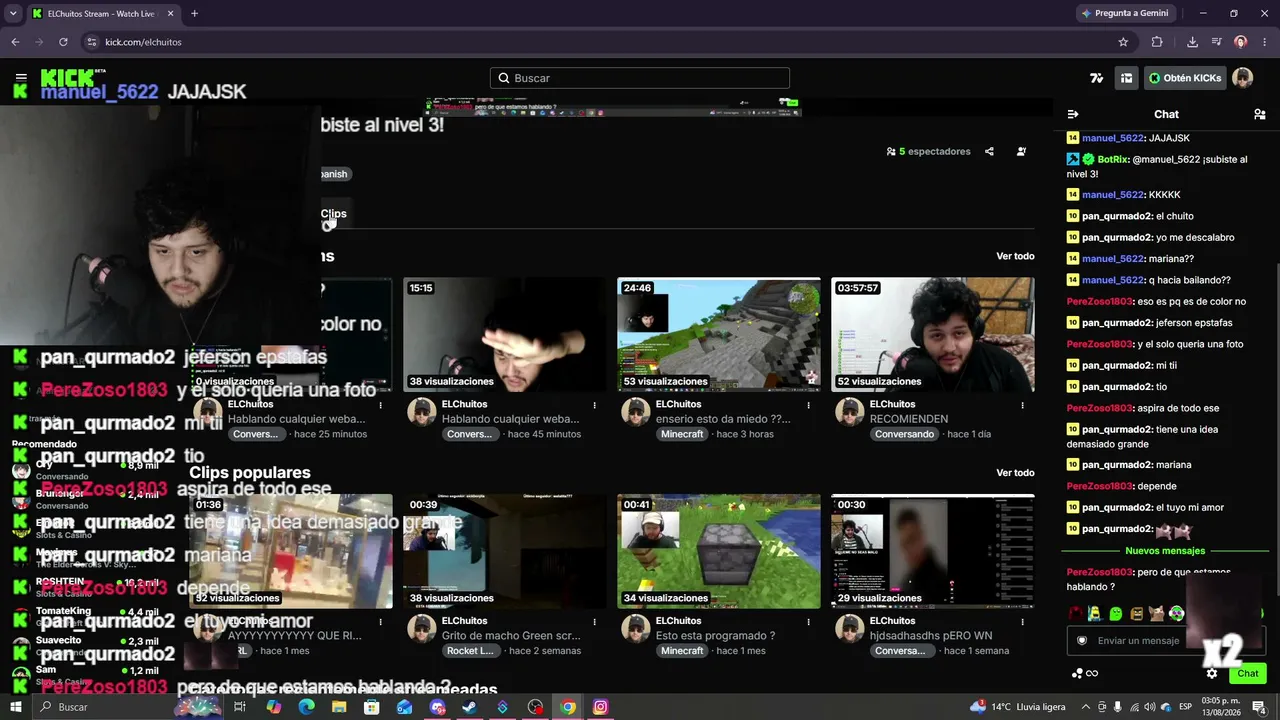Image resolution: width=1280 pixels, height=720 pixels.
Task: Play the 00:39 clip thumbnail
Action: tap(505, 551)
